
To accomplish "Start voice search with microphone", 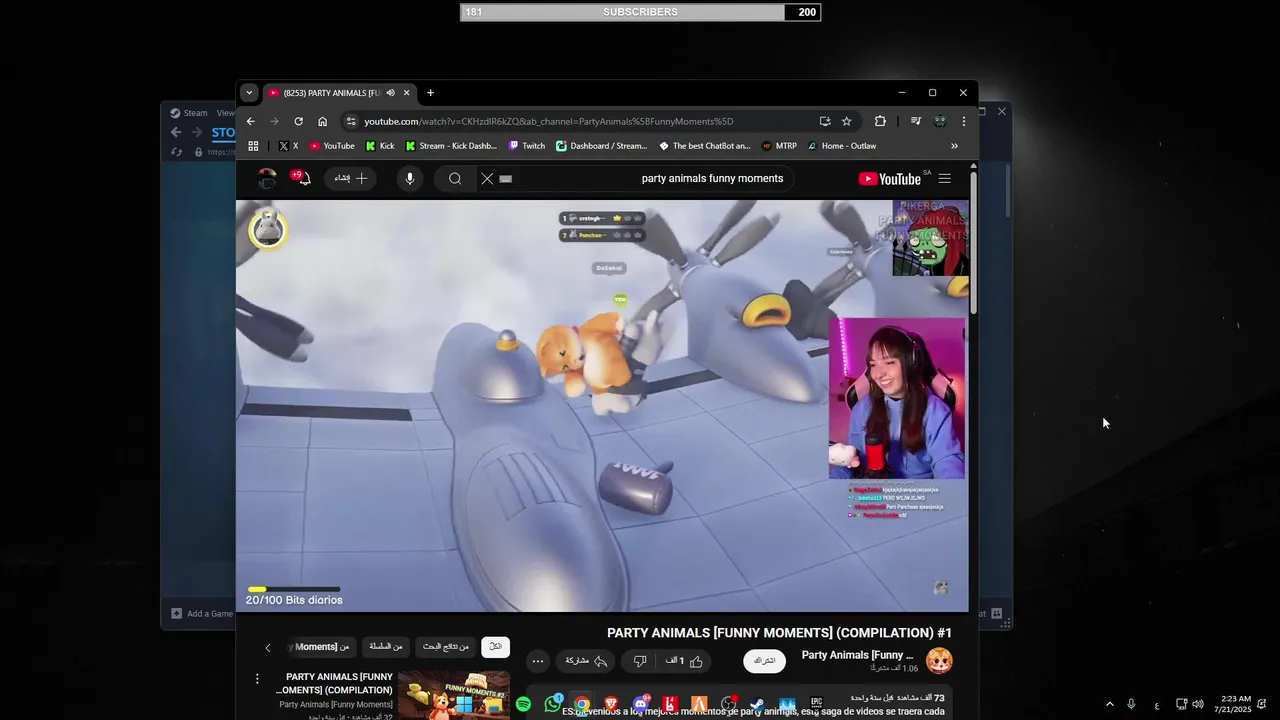I will (409, 179).
